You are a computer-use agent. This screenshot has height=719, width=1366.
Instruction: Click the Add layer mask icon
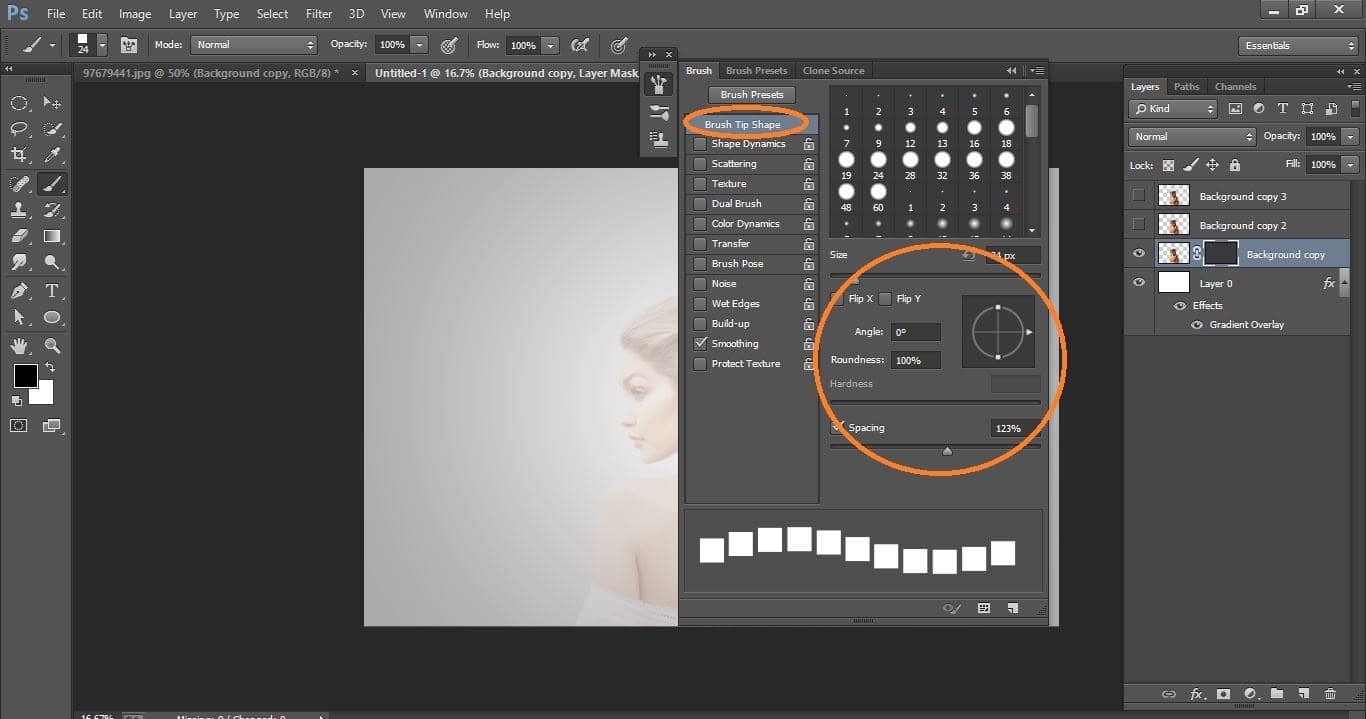click(1224, 693)
